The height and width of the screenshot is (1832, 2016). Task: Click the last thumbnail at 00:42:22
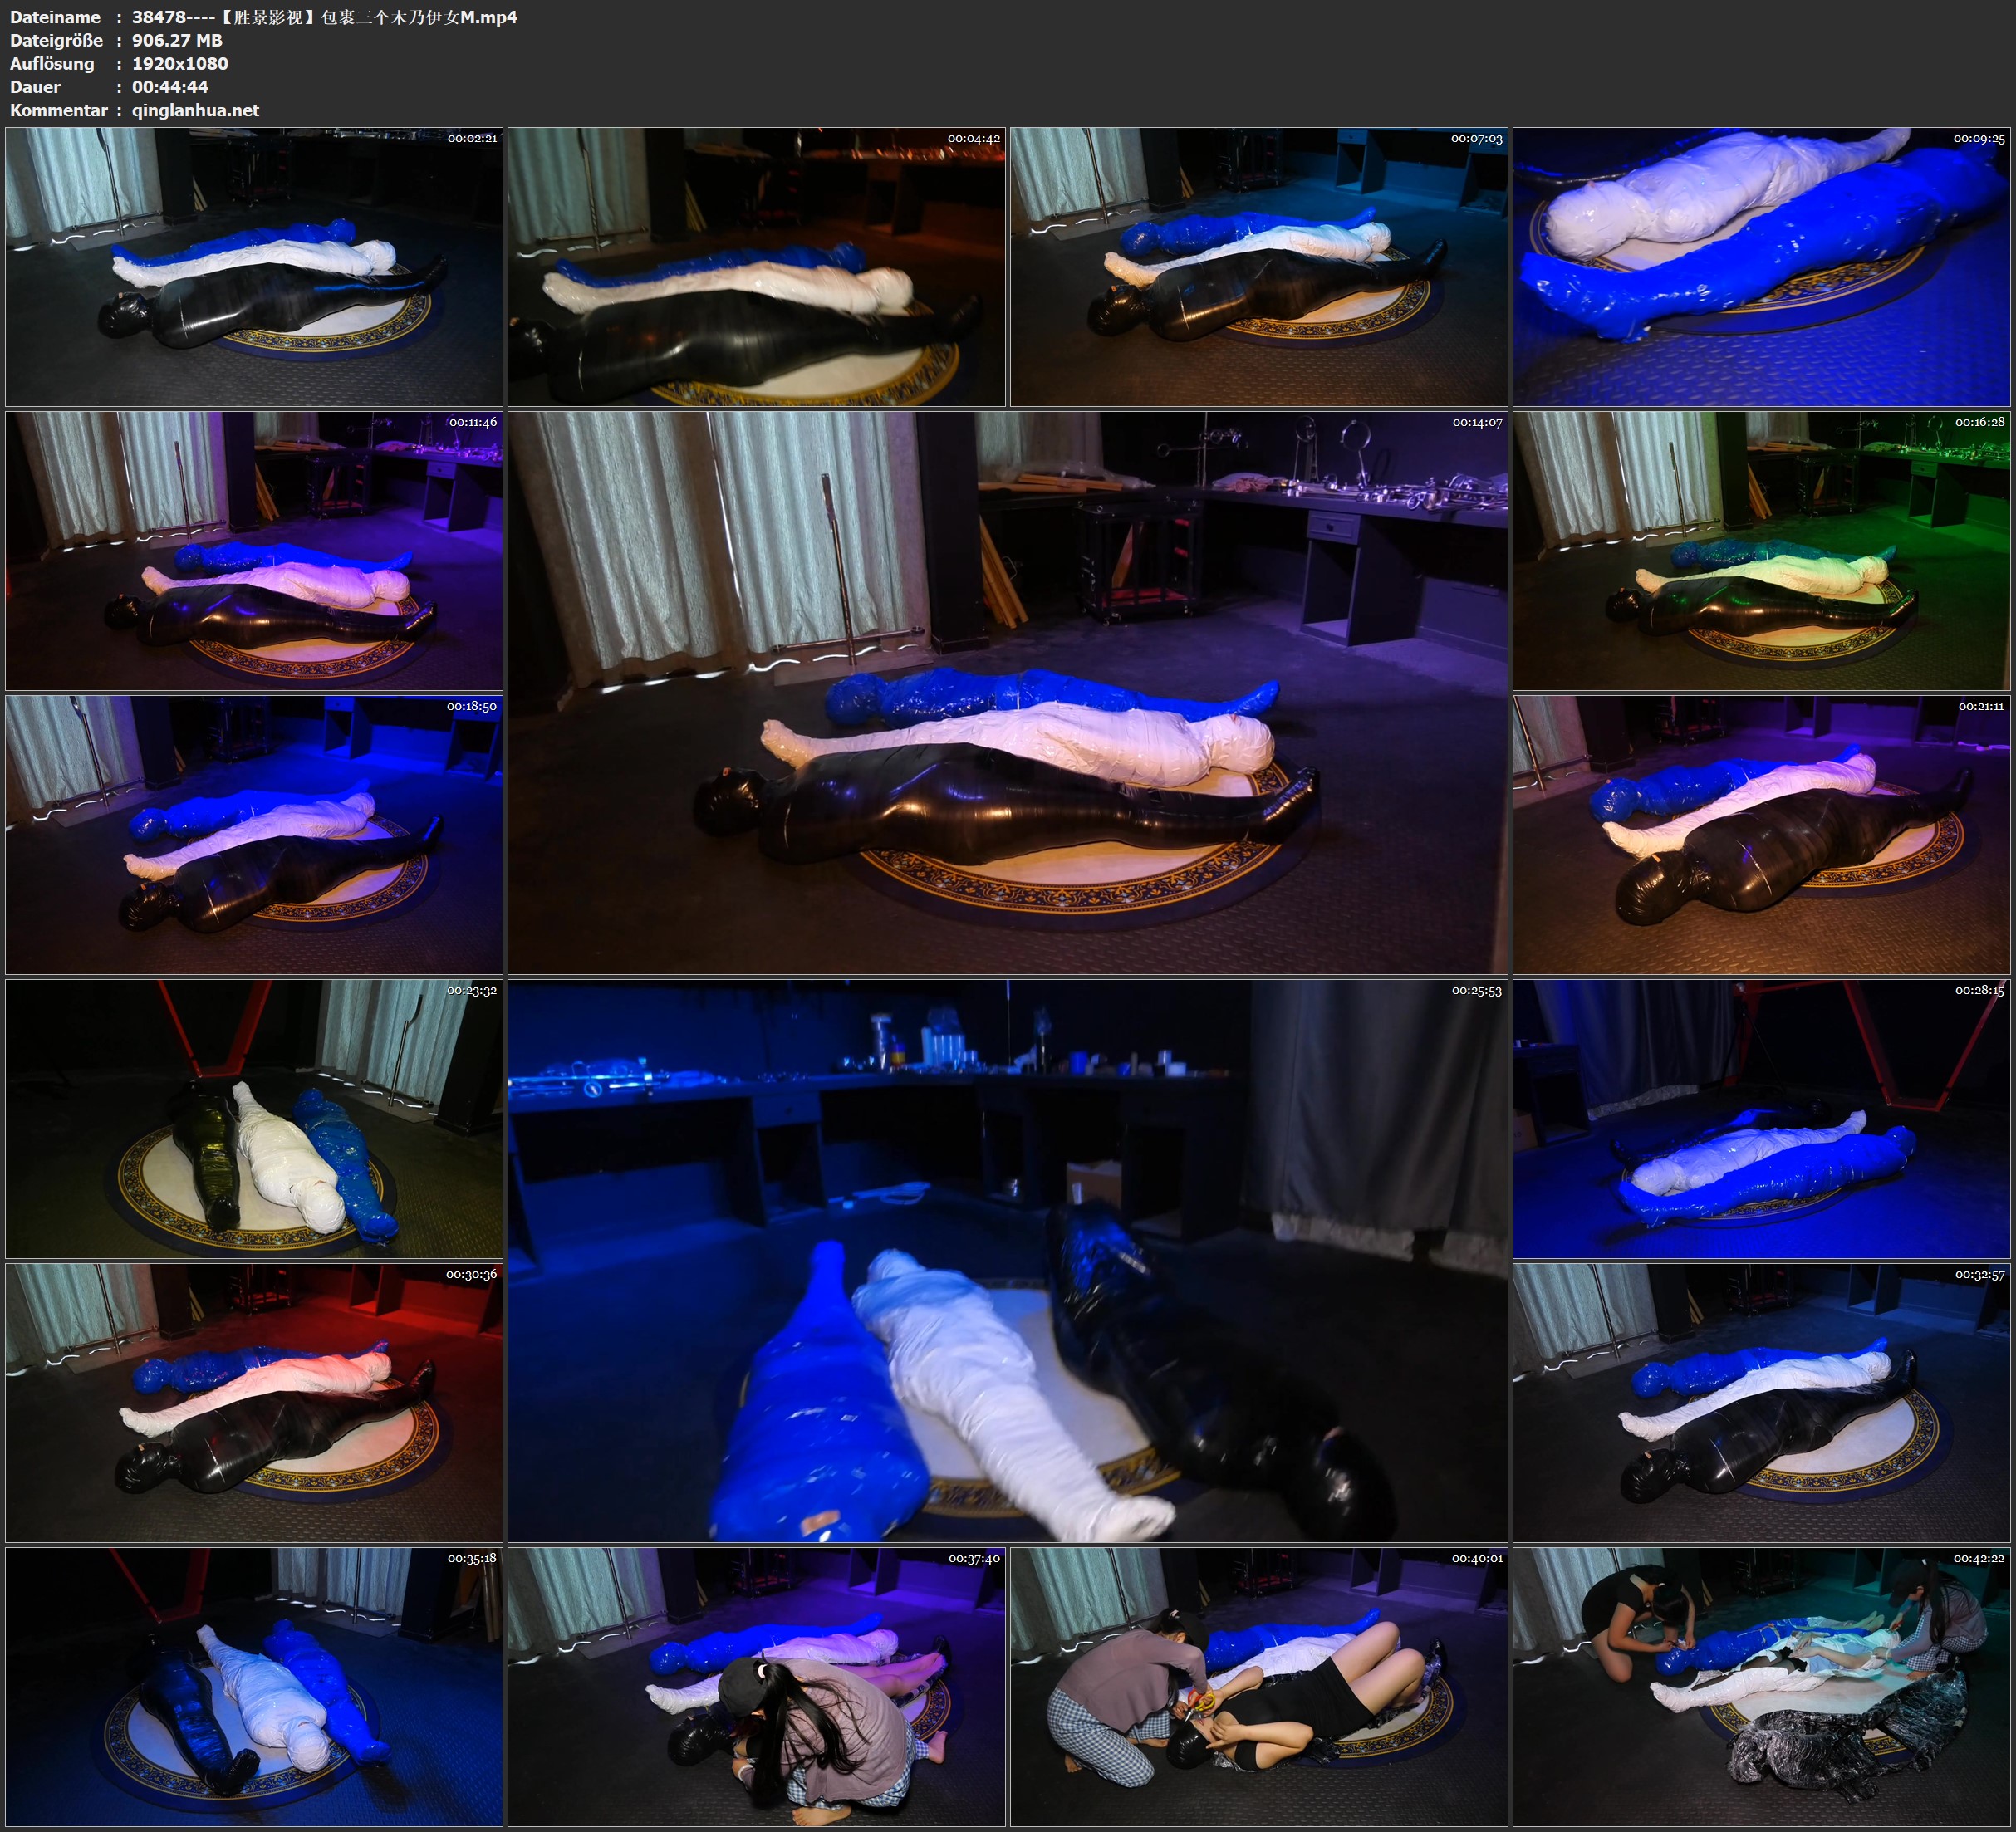coord(1761,1686)
